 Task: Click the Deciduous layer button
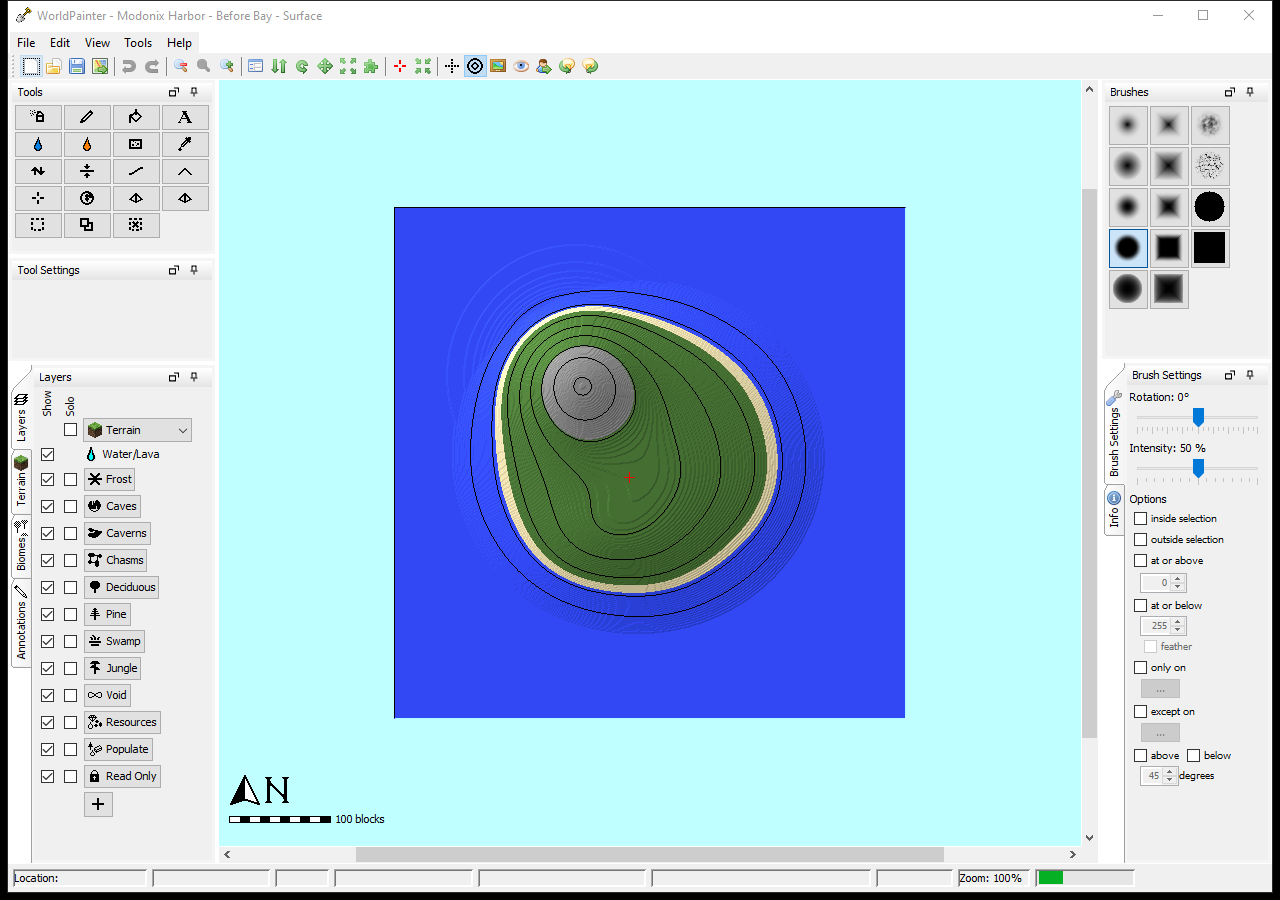[x=121, y=587]
